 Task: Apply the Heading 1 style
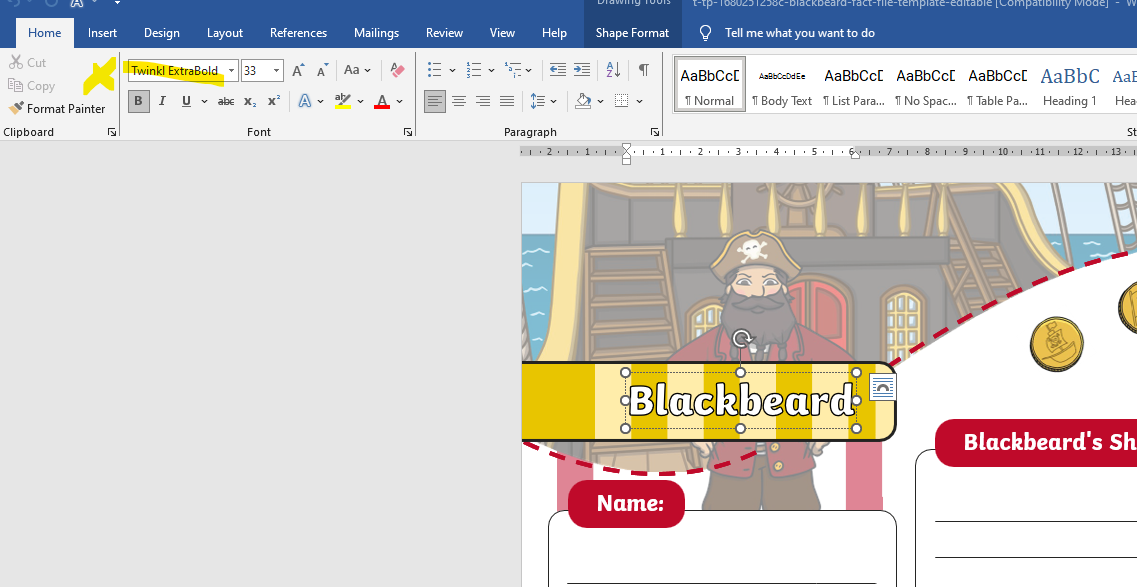click(1069, 86)
